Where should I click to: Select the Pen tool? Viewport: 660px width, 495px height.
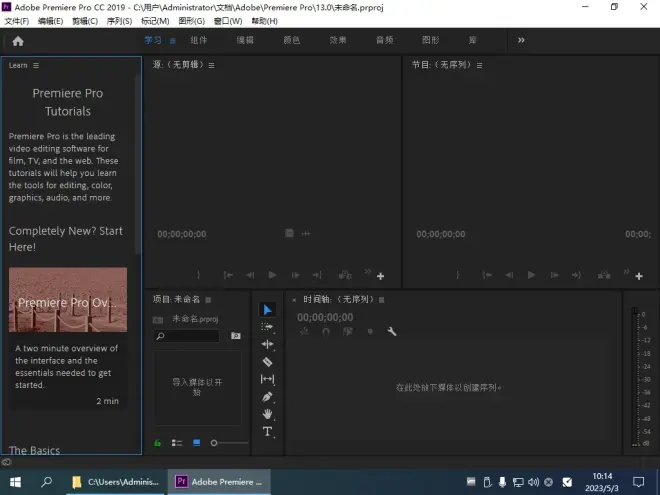[267, 397]
